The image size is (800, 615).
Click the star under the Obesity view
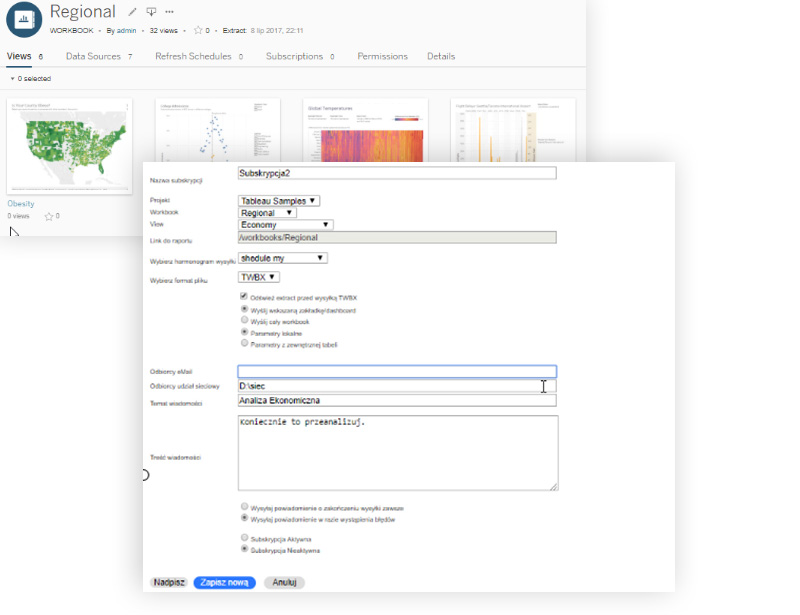pos(49,216)
